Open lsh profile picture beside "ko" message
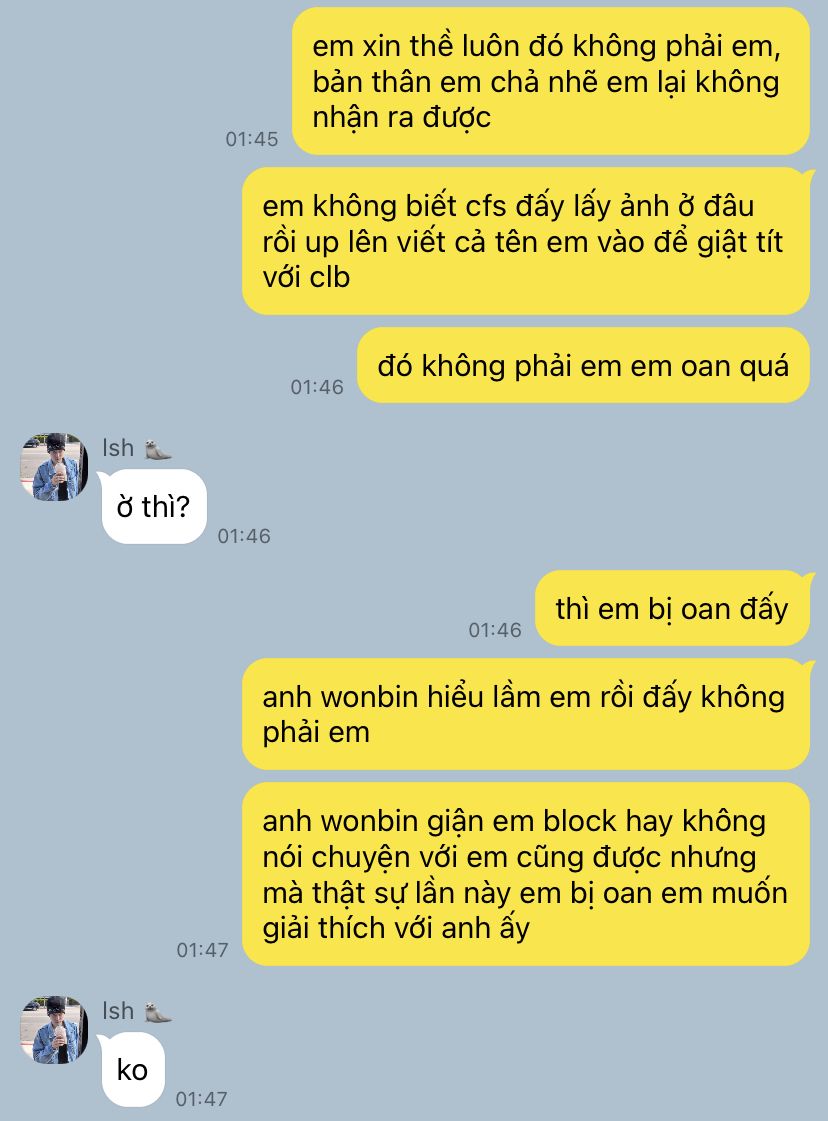The width and height of the screenshot is (828, 1121). 54,1029
